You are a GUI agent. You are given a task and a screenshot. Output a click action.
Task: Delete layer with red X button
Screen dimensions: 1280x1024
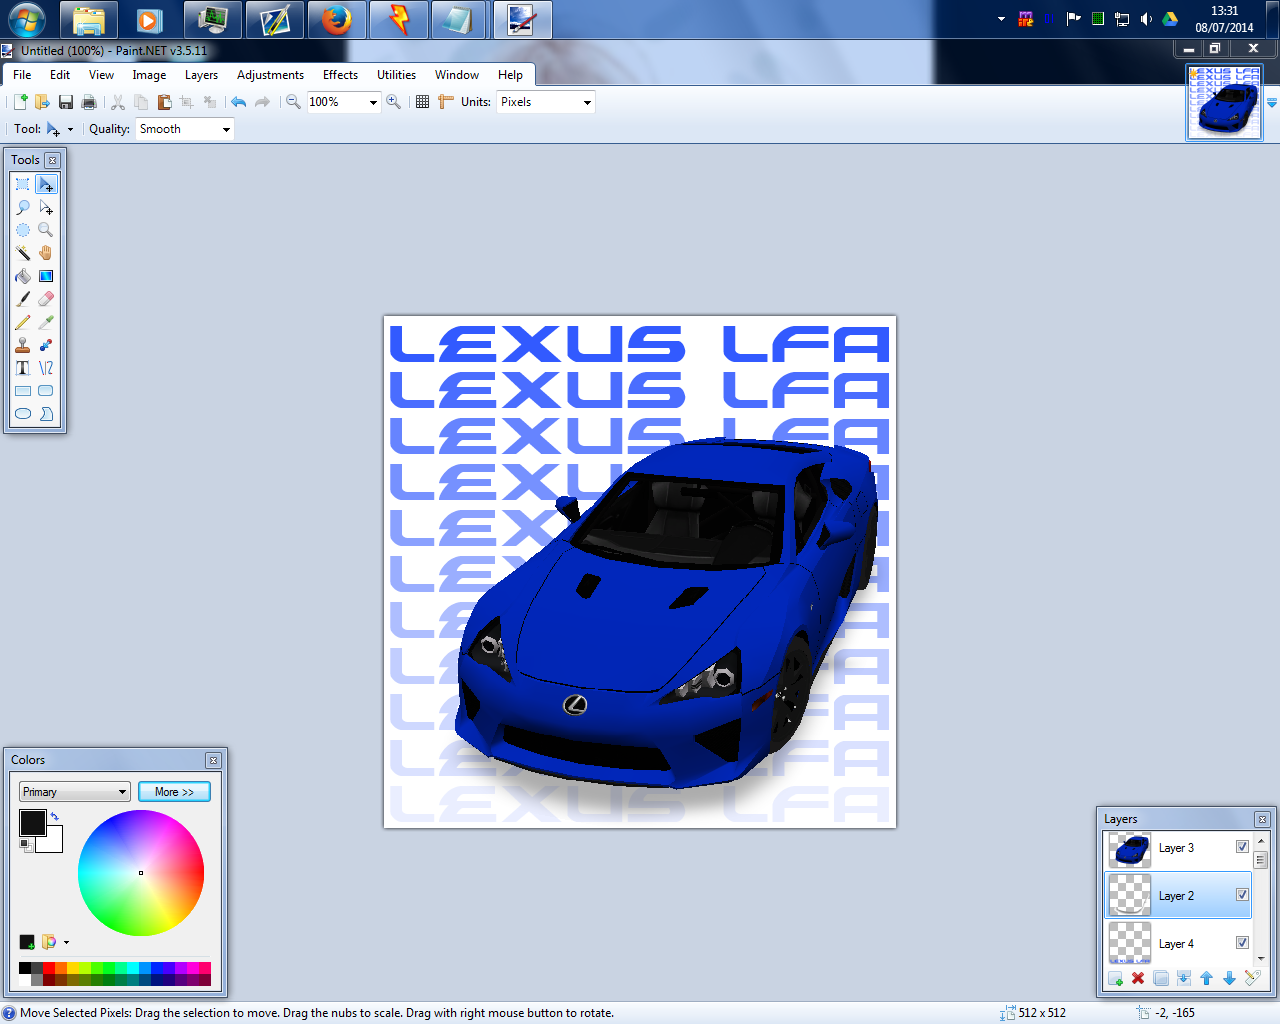click(1138, 978)
